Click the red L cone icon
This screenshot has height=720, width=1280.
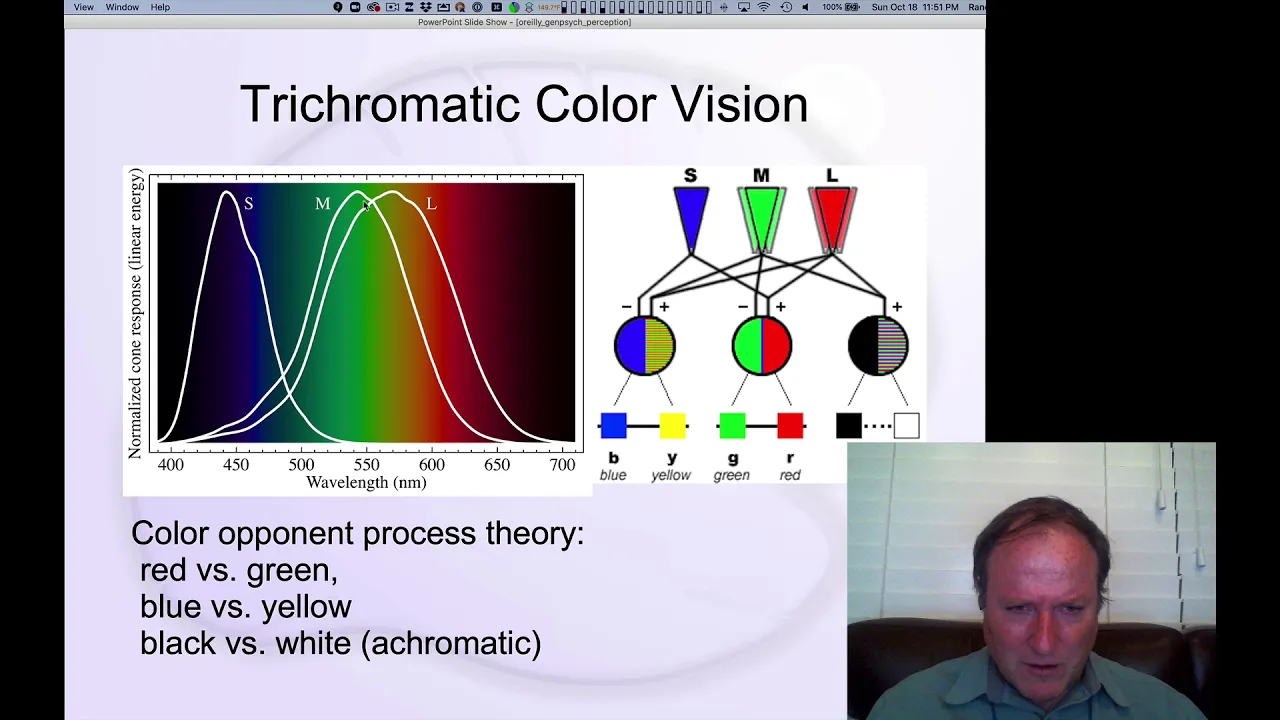832,219
